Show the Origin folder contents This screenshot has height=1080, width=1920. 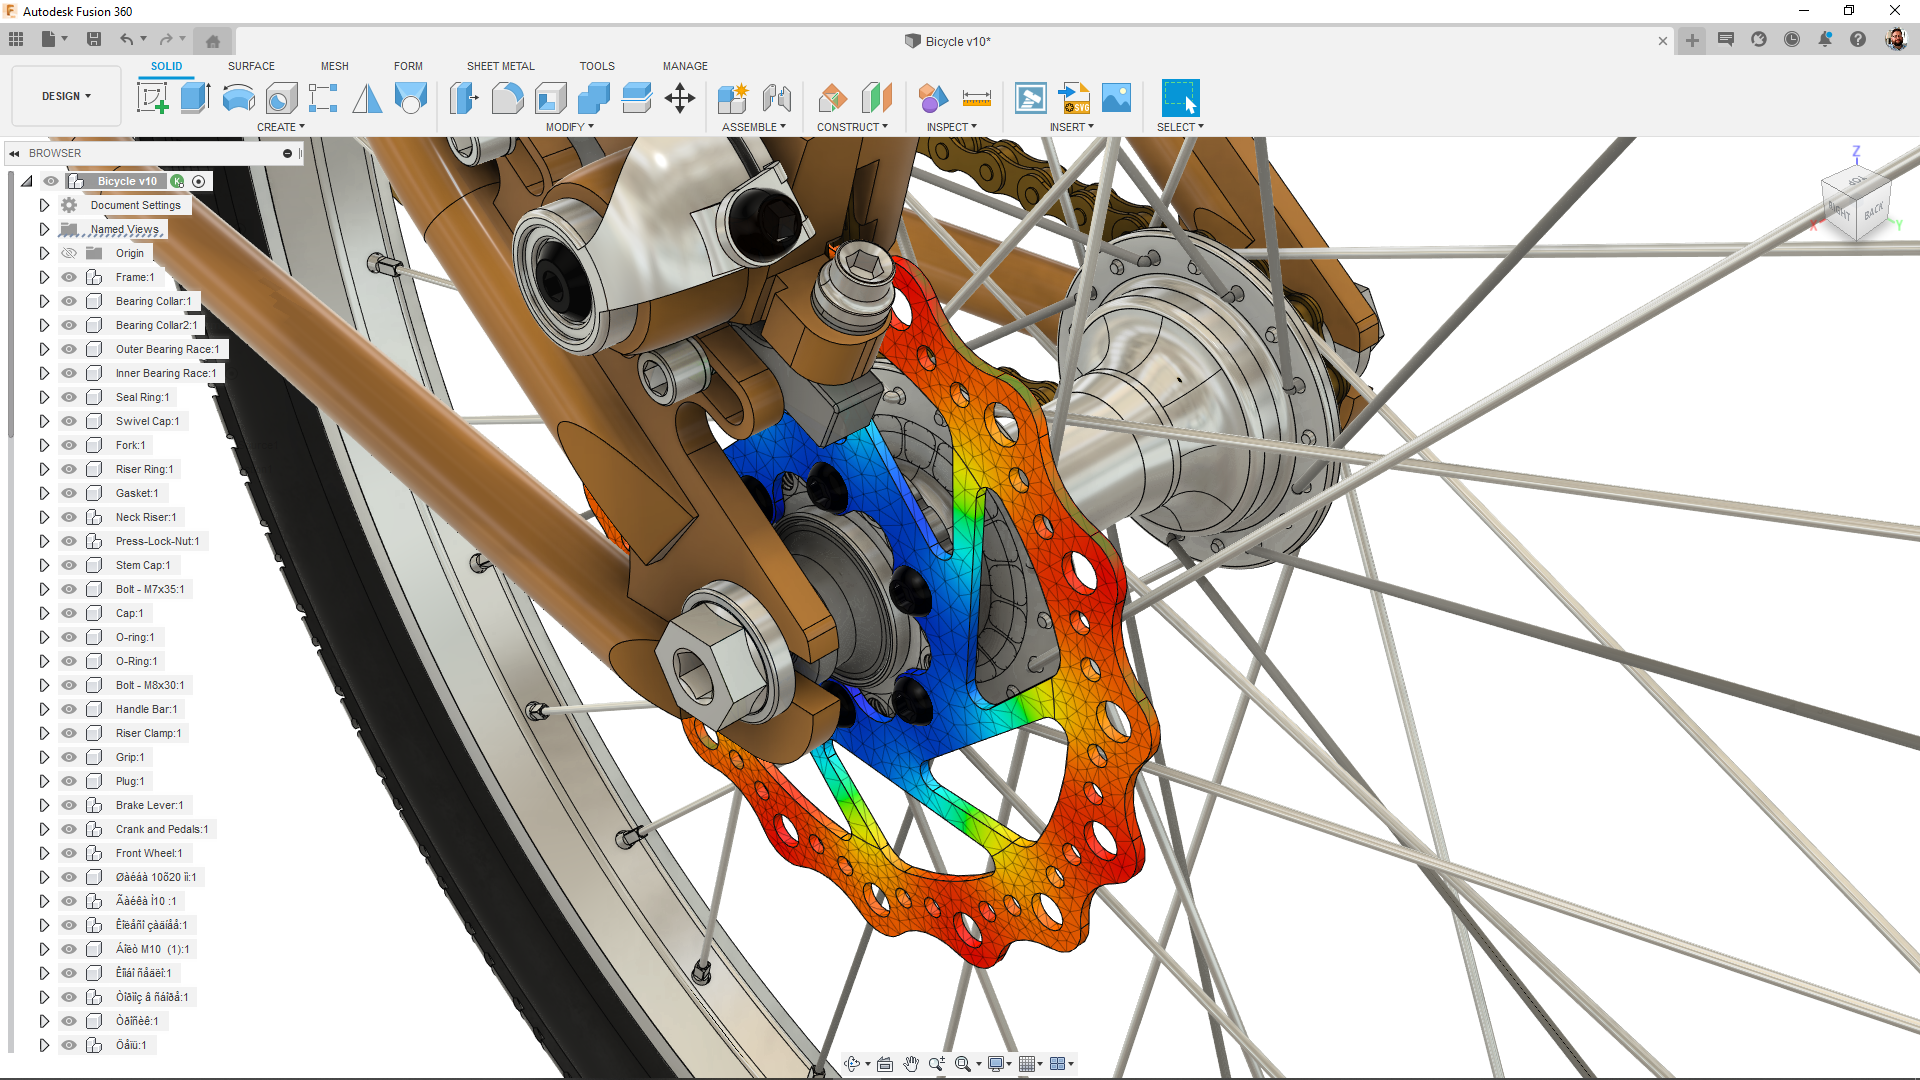pos(43,253)
